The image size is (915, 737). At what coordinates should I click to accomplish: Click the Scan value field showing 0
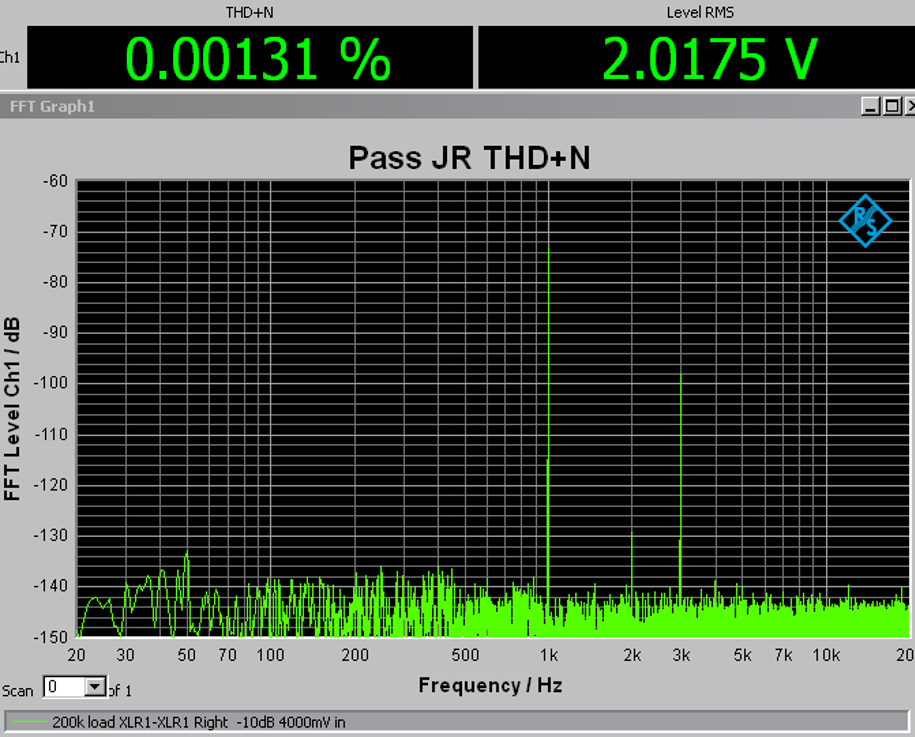tap(64, 687)
